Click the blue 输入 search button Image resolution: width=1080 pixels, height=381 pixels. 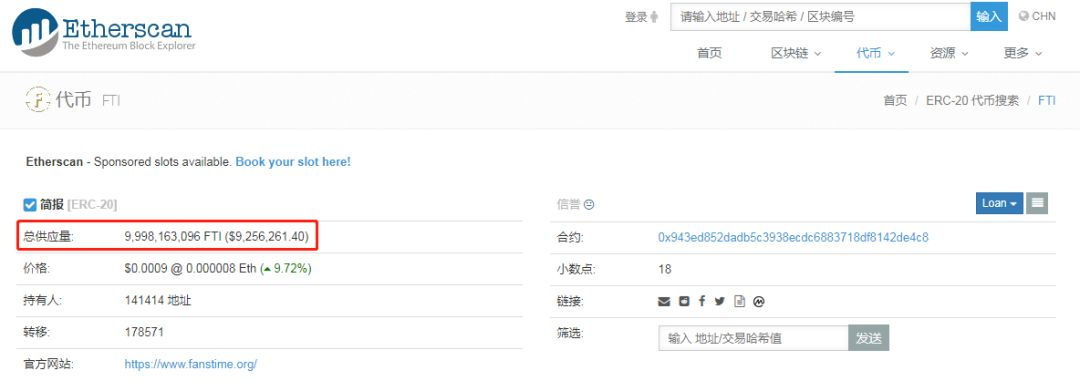point(989,17)
